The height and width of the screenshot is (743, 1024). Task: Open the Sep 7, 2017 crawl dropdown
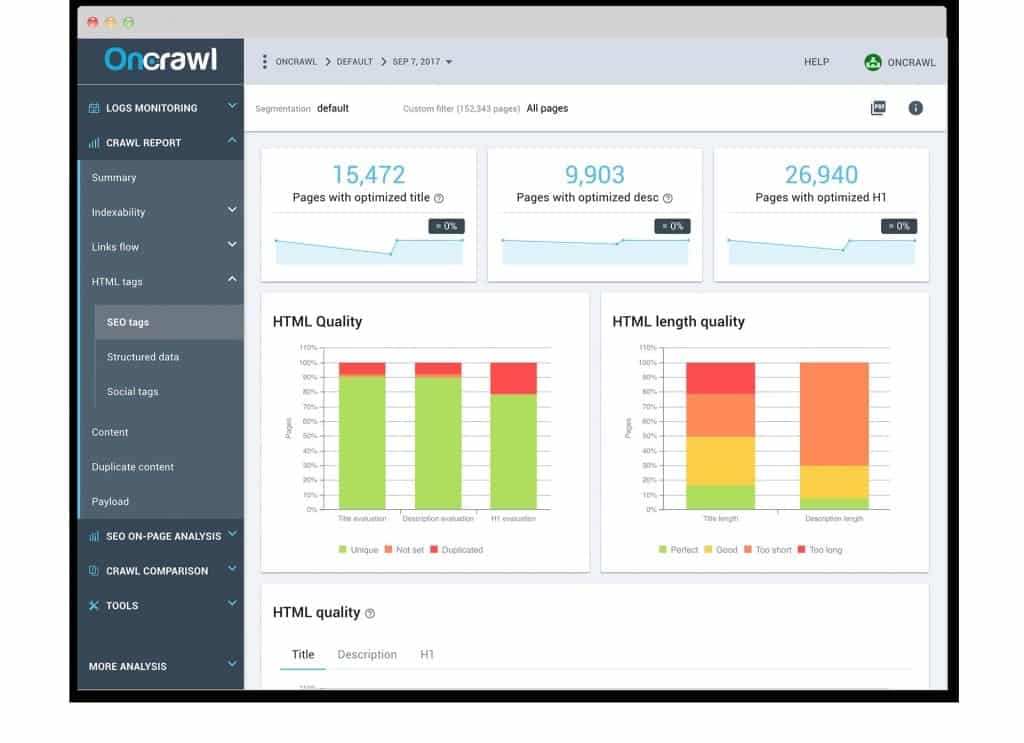(x=422, y=62)
